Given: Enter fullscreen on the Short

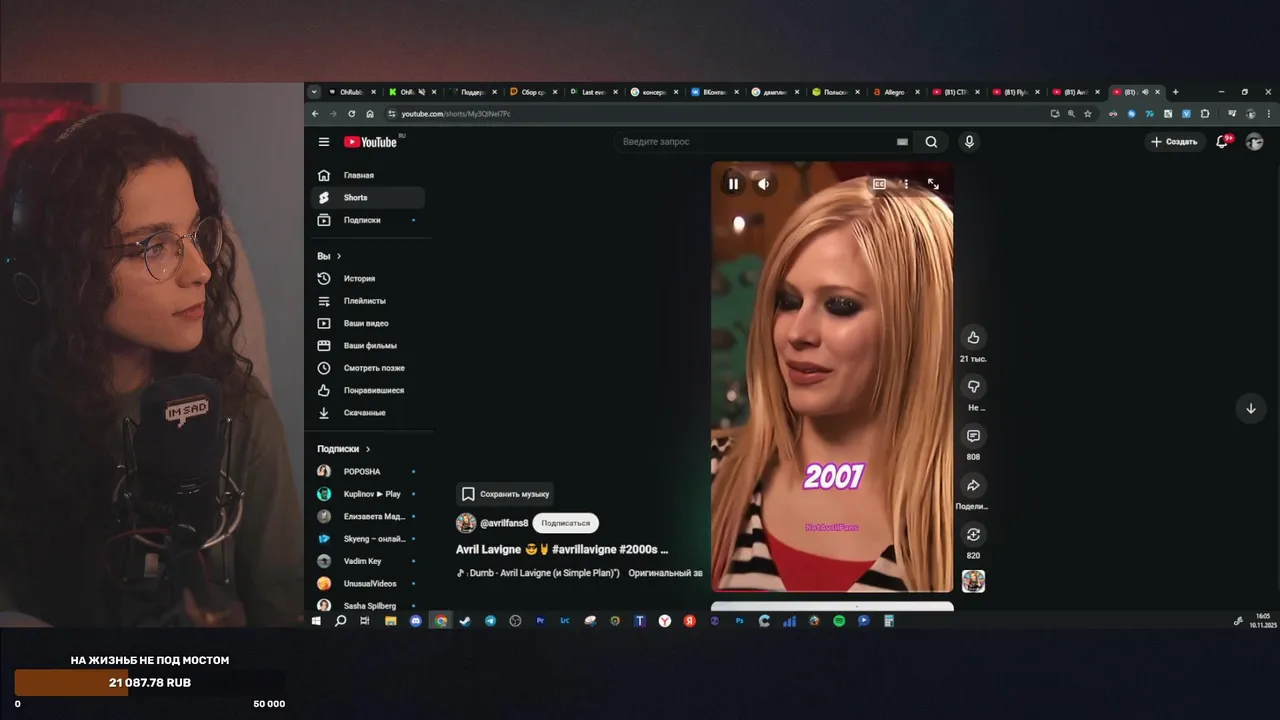Looking at the screenshot, I should 933,184.
